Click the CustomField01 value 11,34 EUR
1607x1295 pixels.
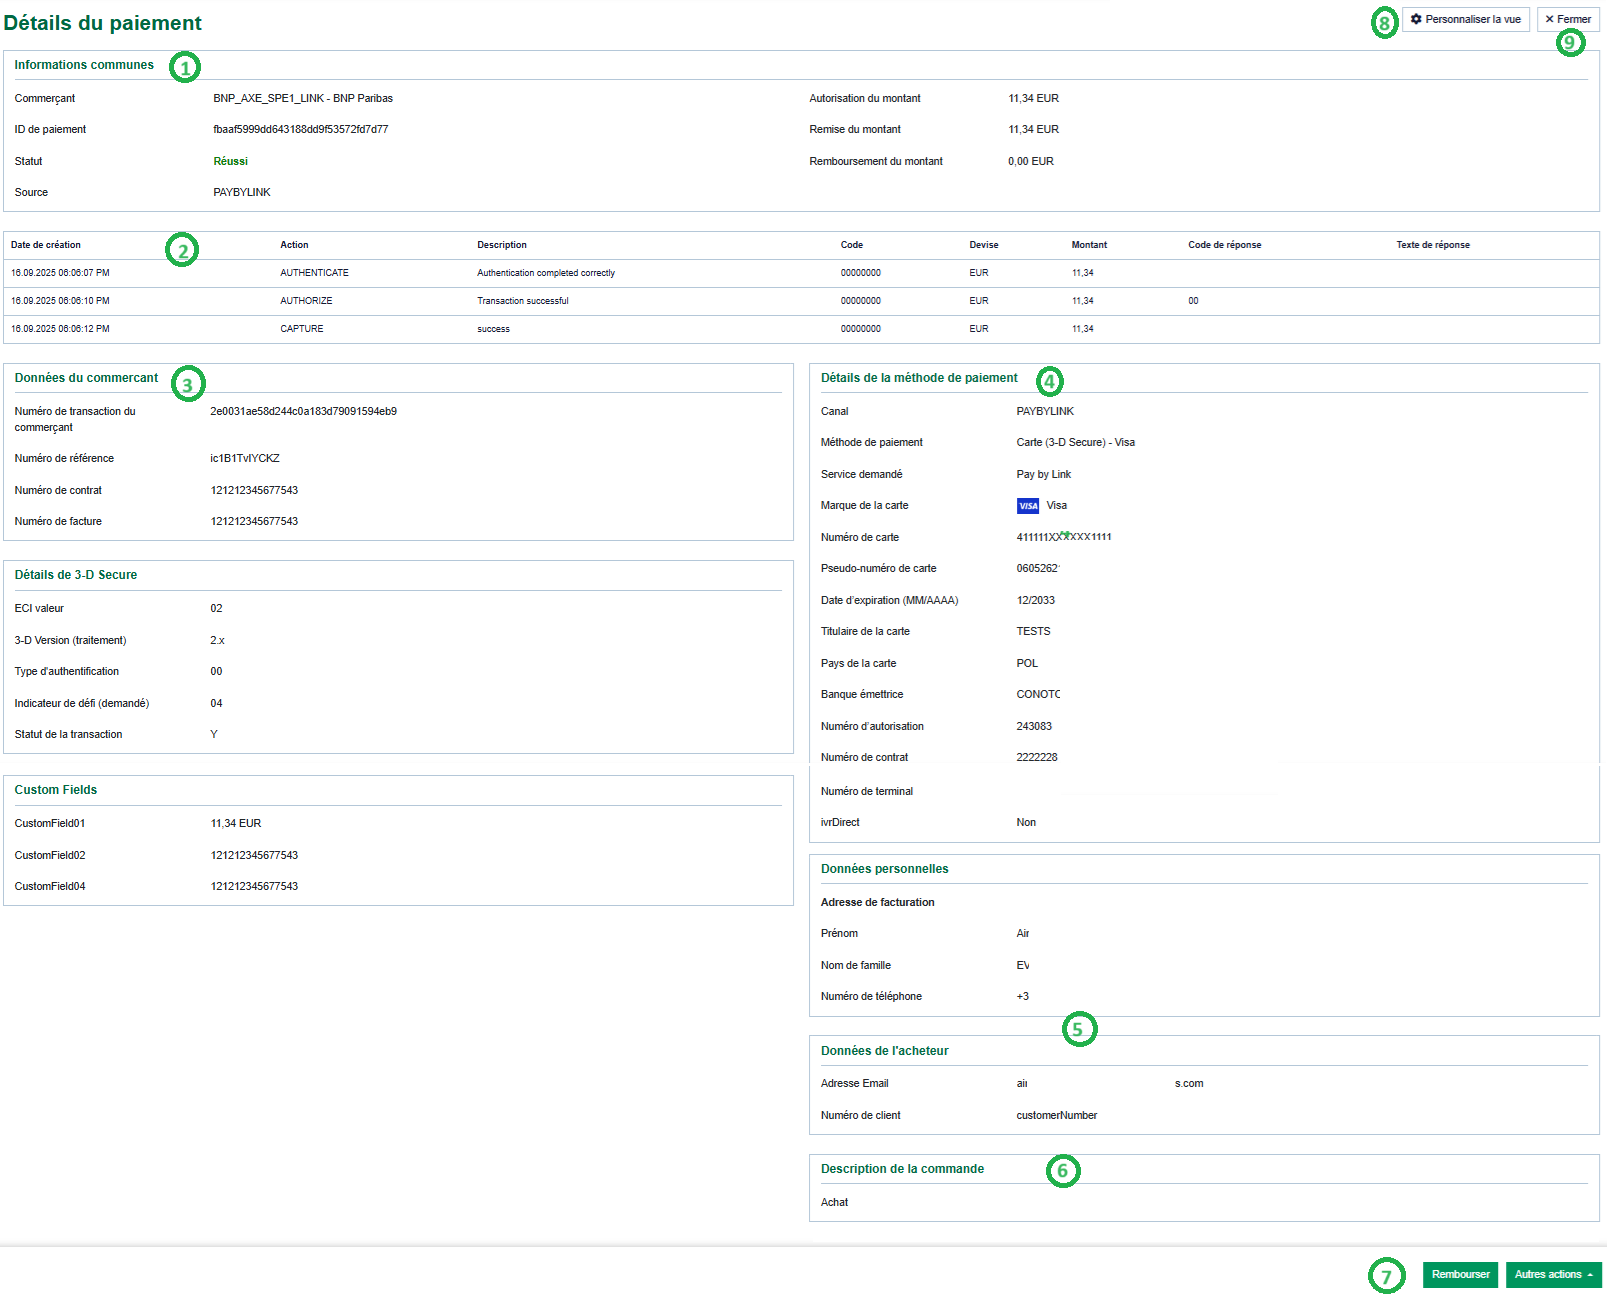tap(236, 823)
